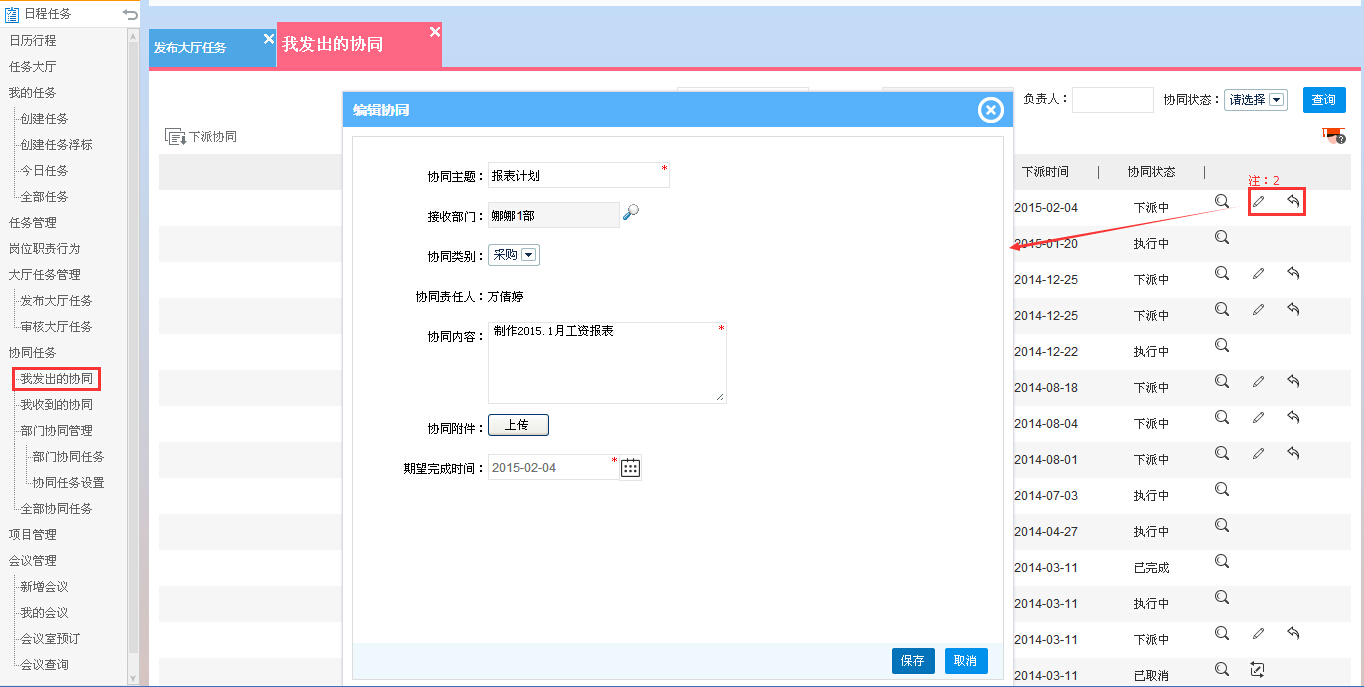Image resolution: width=1364 pixels, height=687 pixels.
Task: Click the re-issue icon in the 已取消 row
Action: click(1258, 669)
